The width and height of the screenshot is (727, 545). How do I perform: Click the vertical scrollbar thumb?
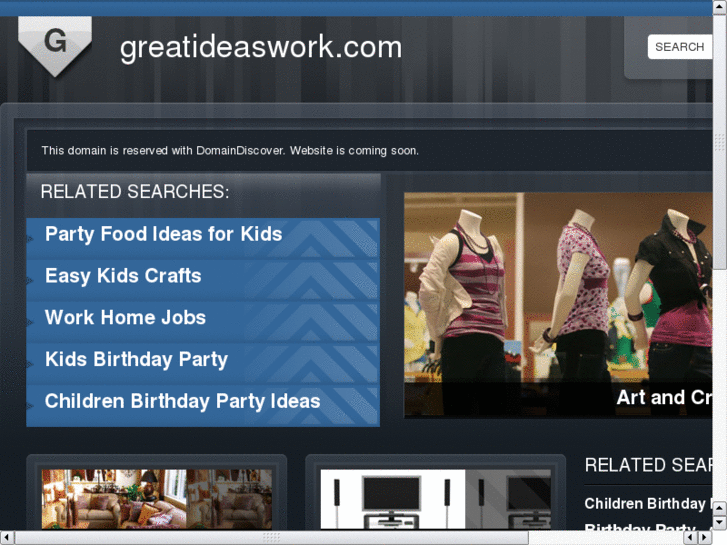click(x=720, y=141)
